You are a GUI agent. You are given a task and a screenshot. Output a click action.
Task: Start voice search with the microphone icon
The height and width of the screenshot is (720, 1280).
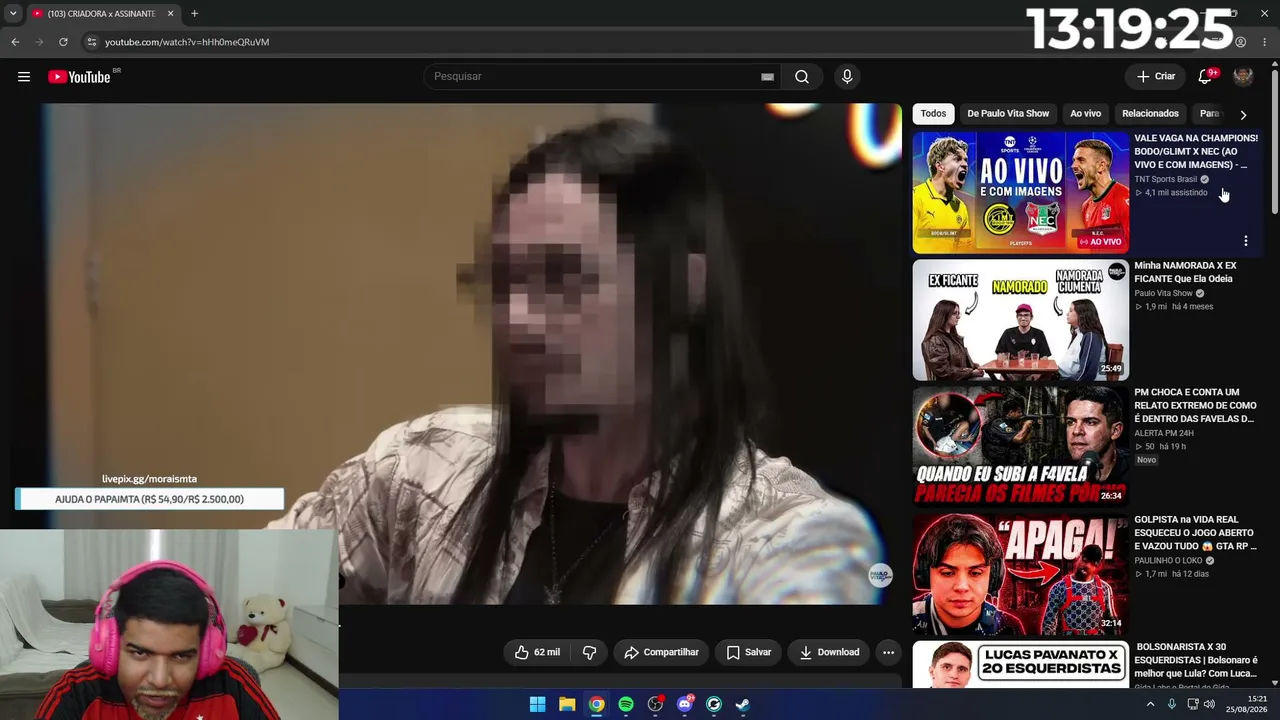click(x=847, y=77)
